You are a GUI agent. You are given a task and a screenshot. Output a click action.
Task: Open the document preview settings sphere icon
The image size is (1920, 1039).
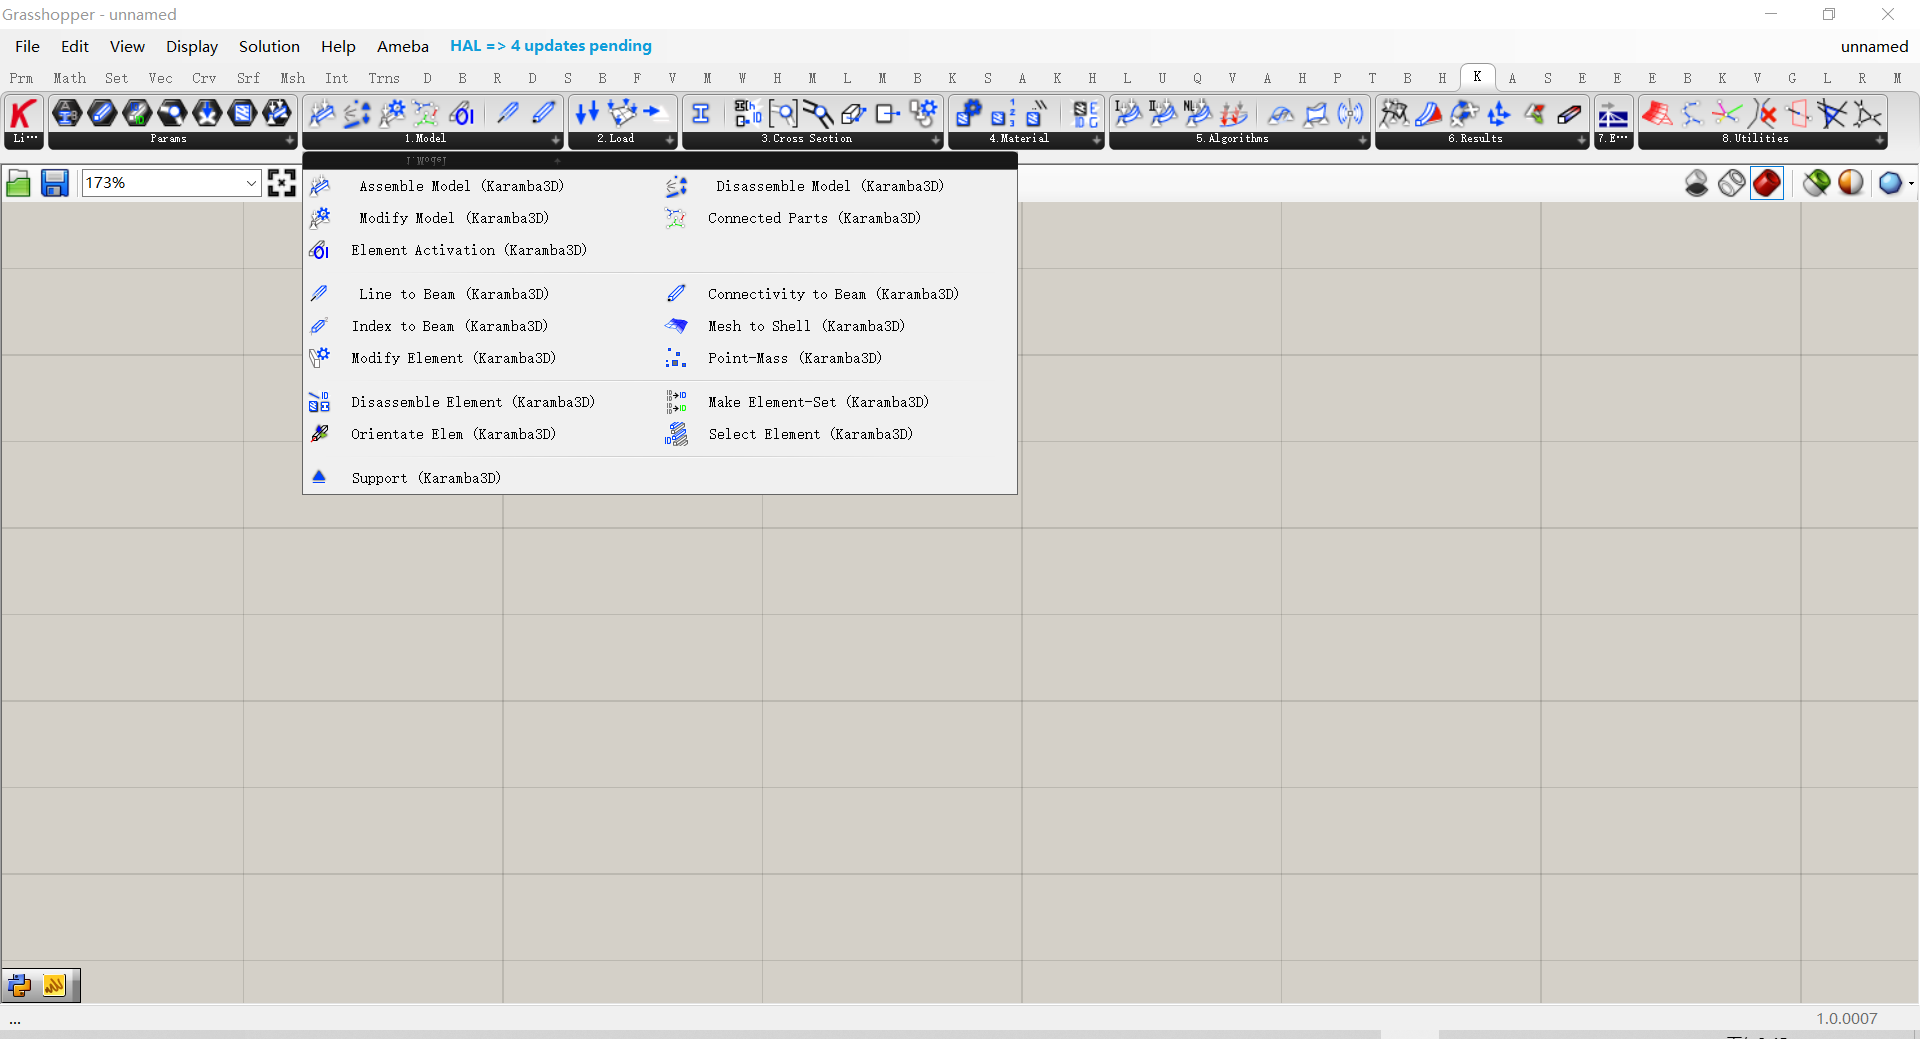click(x=1851, y=183)
